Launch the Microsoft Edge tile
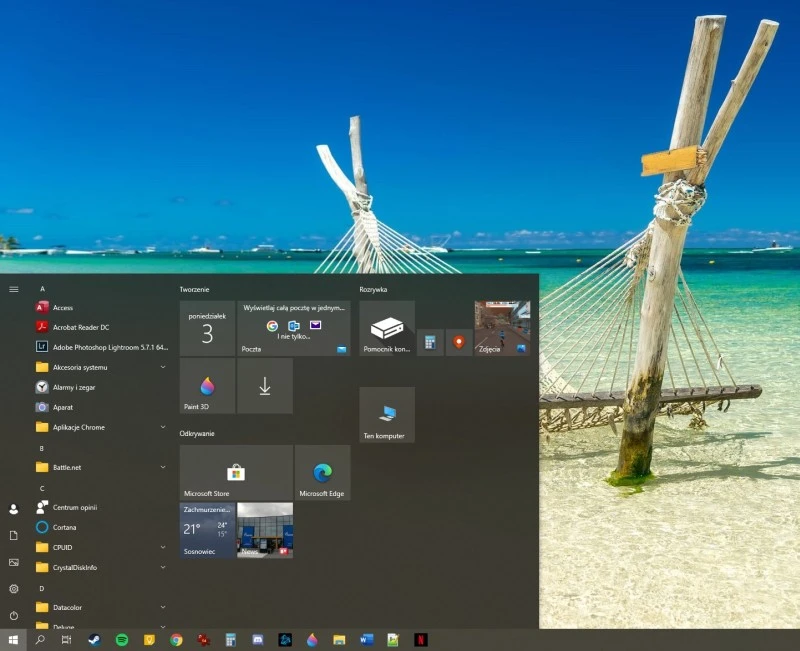Screen dimensions: 800x651 point(322,473)
